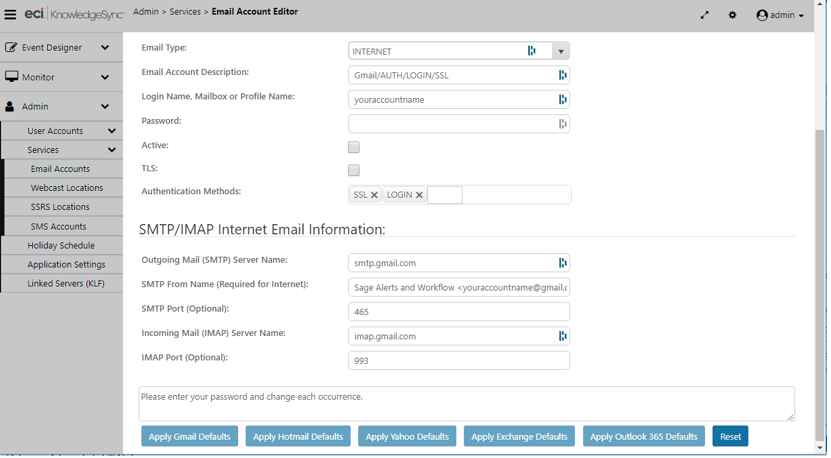831x458 pixels.
Task: Collapse the Admin section chevron
Action: pyautogui.click(x=105, y=107)
